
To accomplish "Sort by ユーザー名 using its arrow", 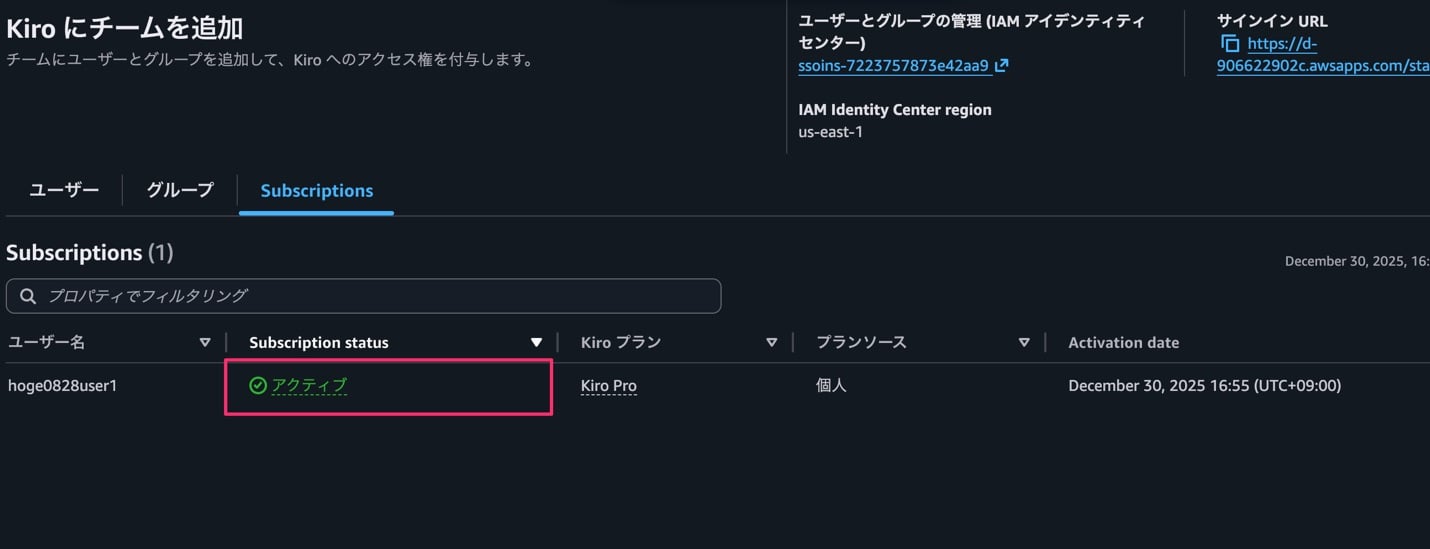I will pyautogui.click(x=205, y=342).
